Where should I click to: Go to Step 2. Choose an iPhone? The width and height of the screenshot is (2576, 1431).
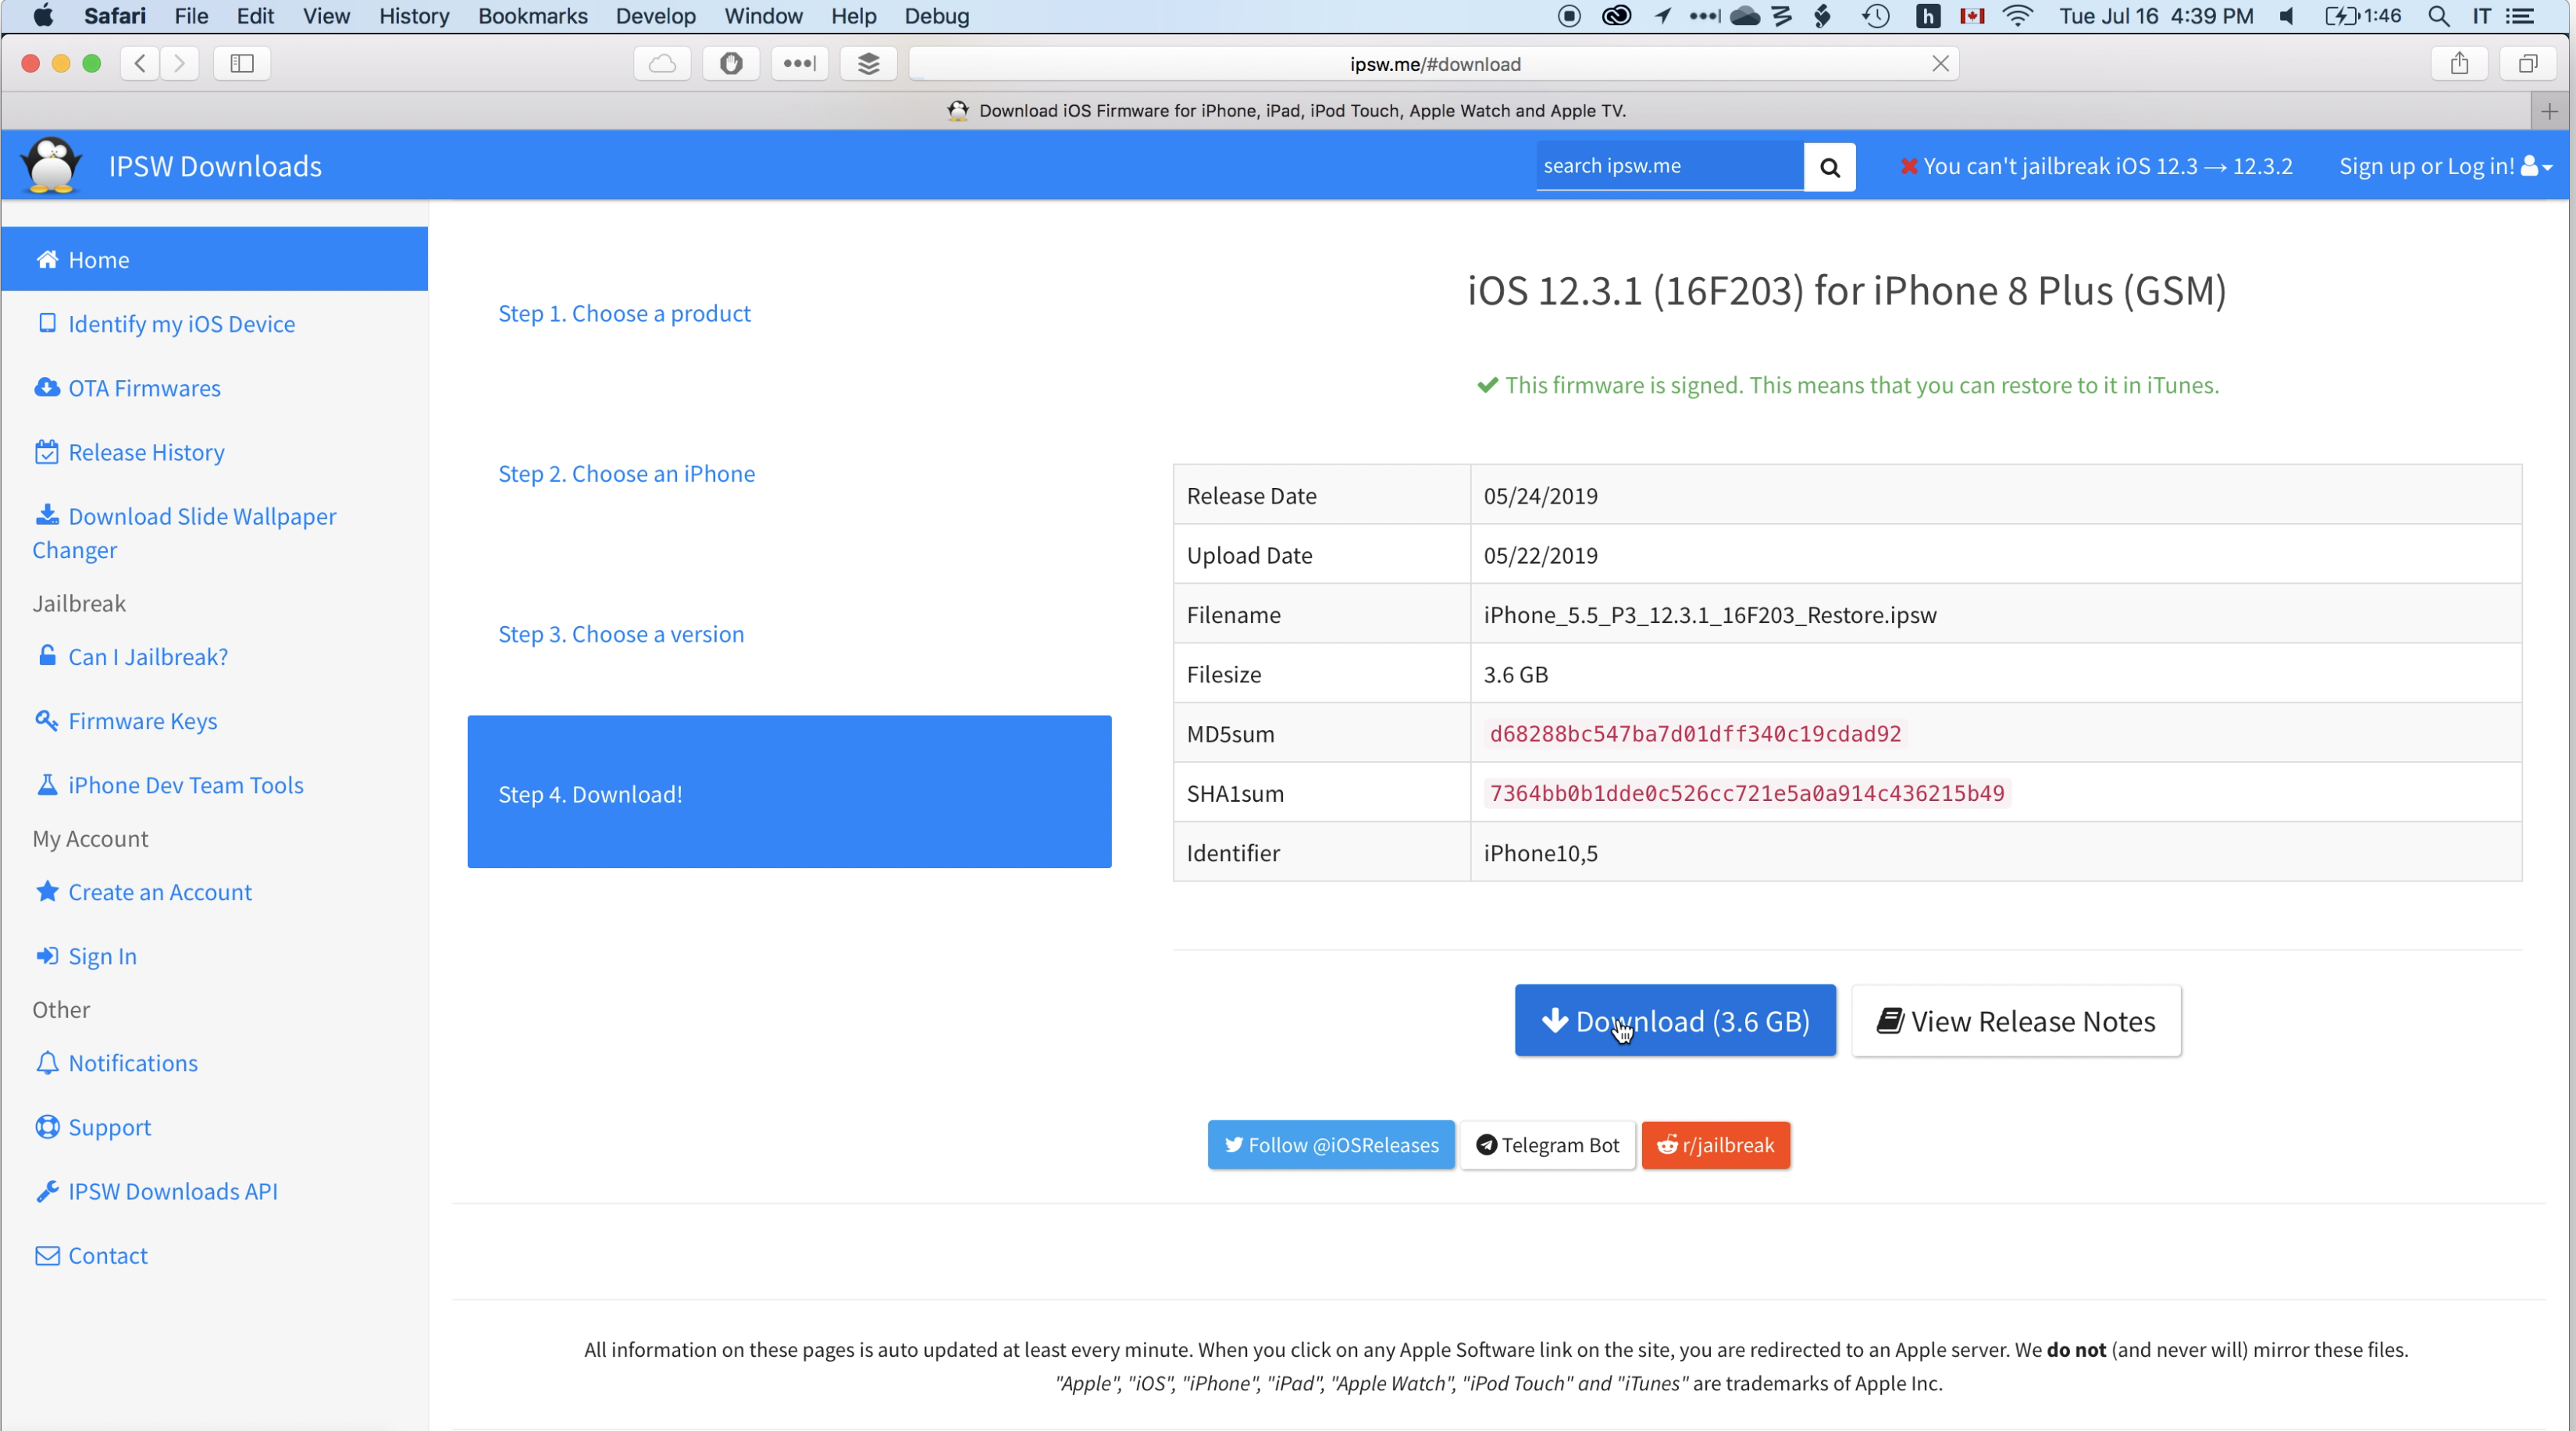tap(626, 473)
